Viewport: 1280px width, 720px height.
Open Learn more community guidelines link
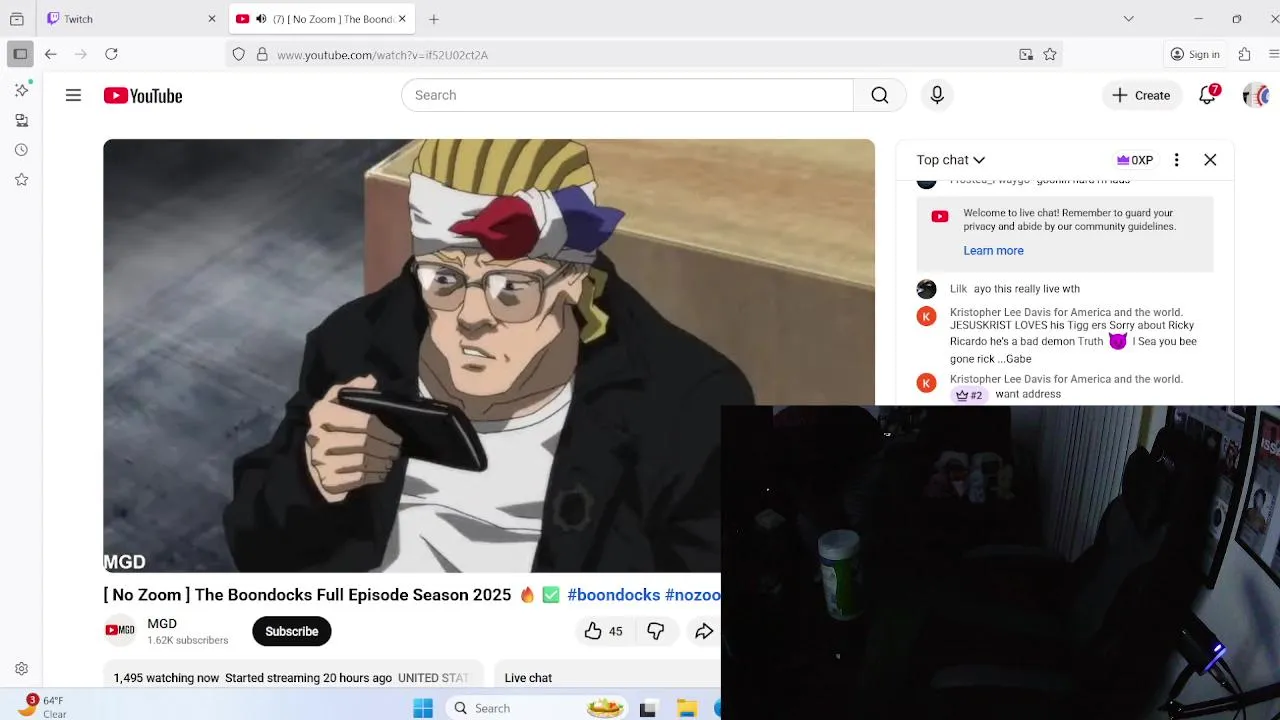993,251
